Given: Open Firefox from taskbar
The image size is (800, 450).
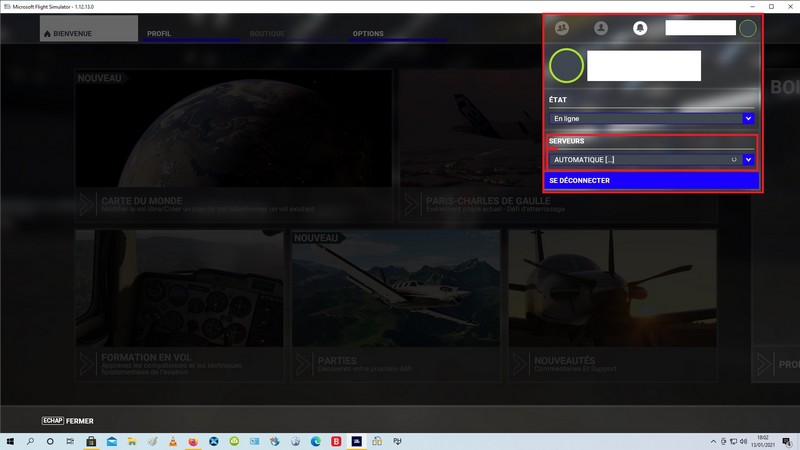Looking at the screenshot, I should pos(193,441).
